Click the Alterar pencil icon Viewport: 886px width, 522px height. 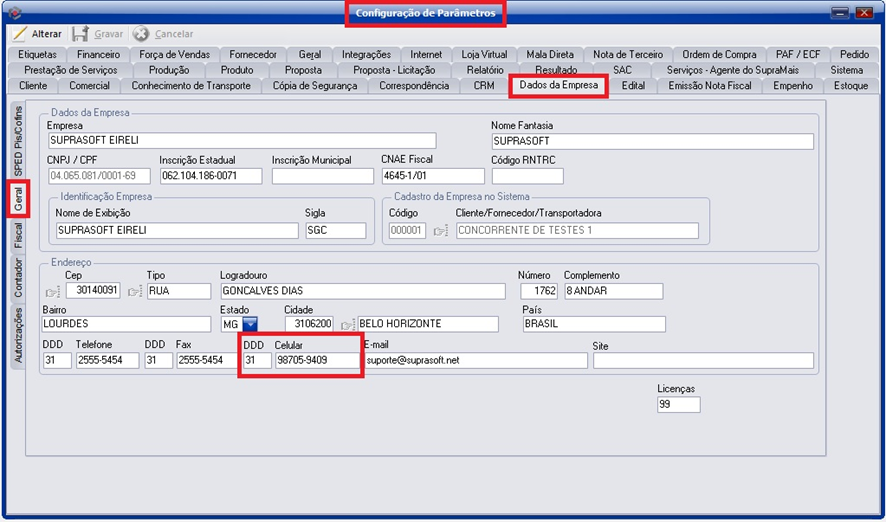coord(19,34)
